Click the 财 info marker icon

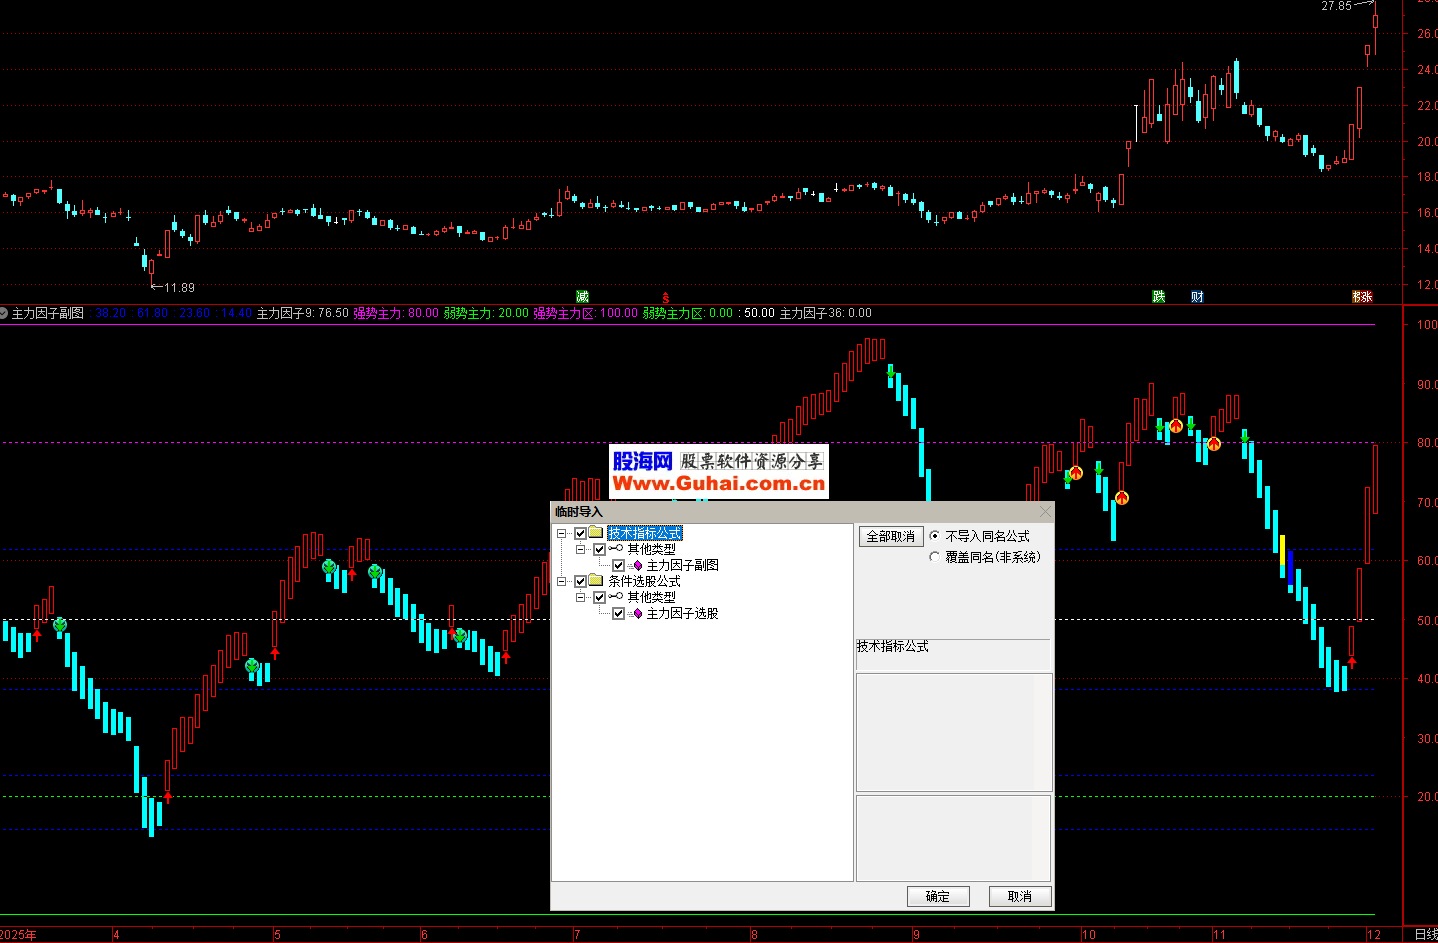1197,297
